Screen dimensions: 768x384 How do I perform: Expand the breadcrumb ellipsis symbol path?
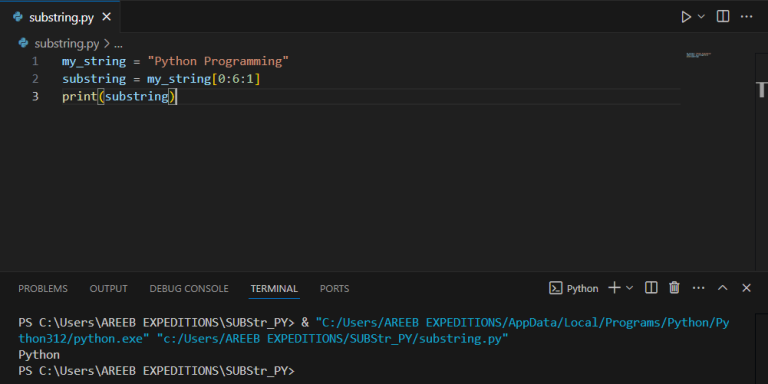118,44
